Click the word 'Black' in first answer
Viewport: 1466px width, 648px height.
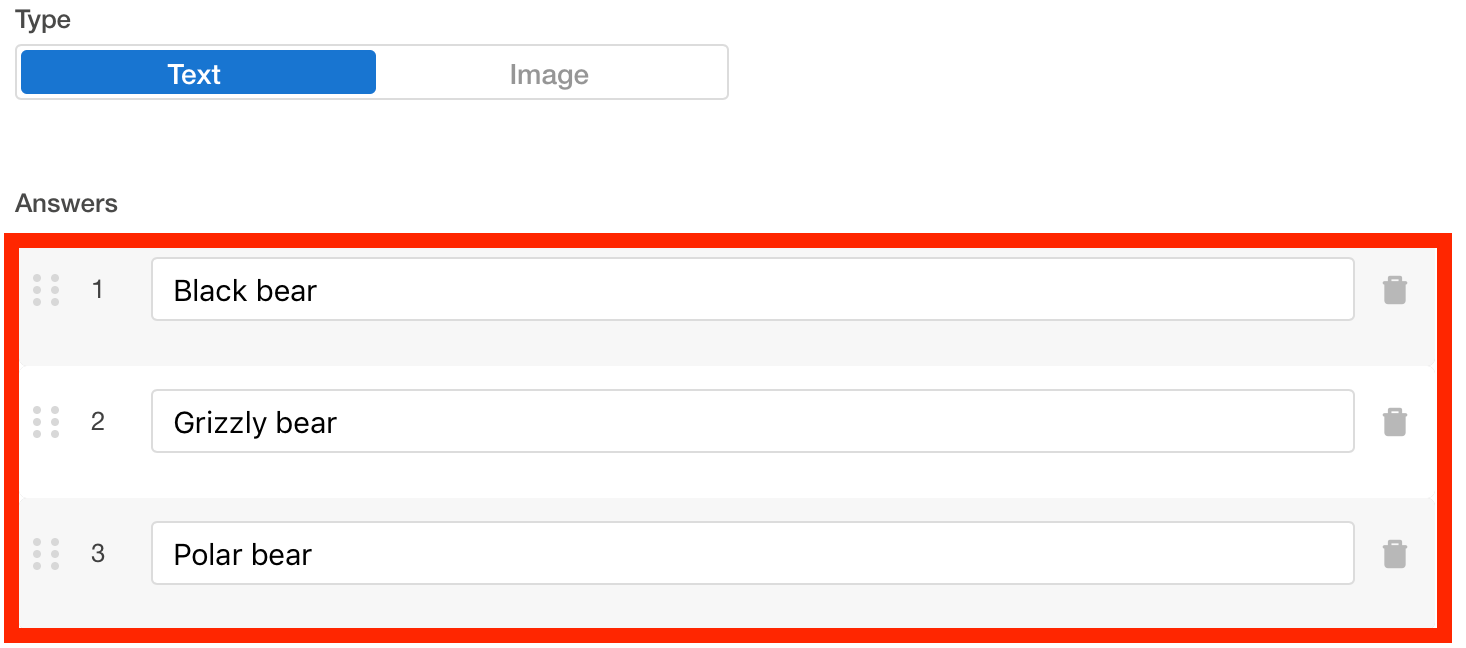coord(208,291)
